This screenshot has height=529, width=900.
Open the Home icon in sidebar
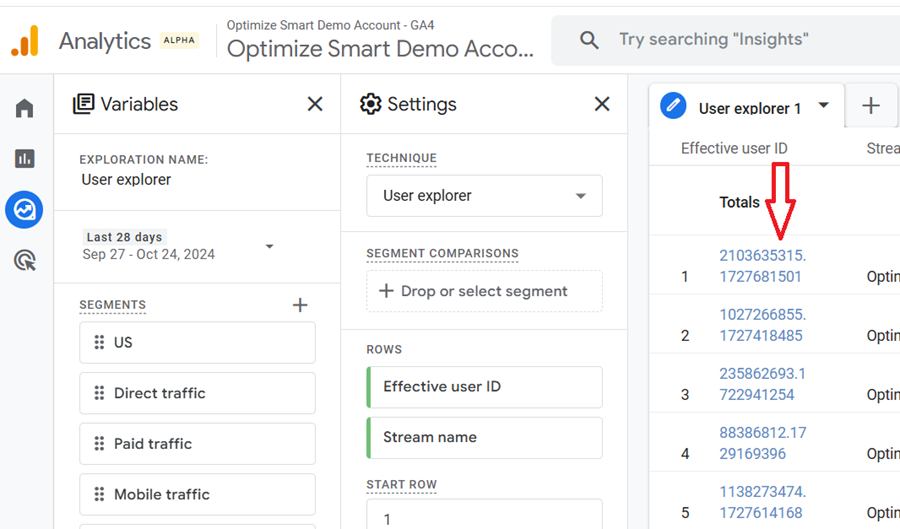click(25, 108)
